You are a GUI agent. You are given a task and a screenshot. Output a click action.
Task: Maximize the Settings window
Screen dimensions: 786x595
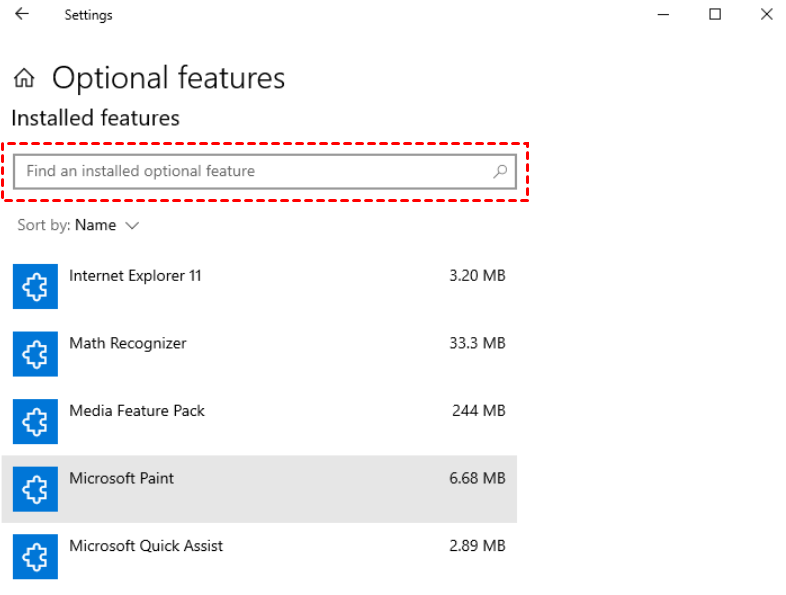[715, 15]
